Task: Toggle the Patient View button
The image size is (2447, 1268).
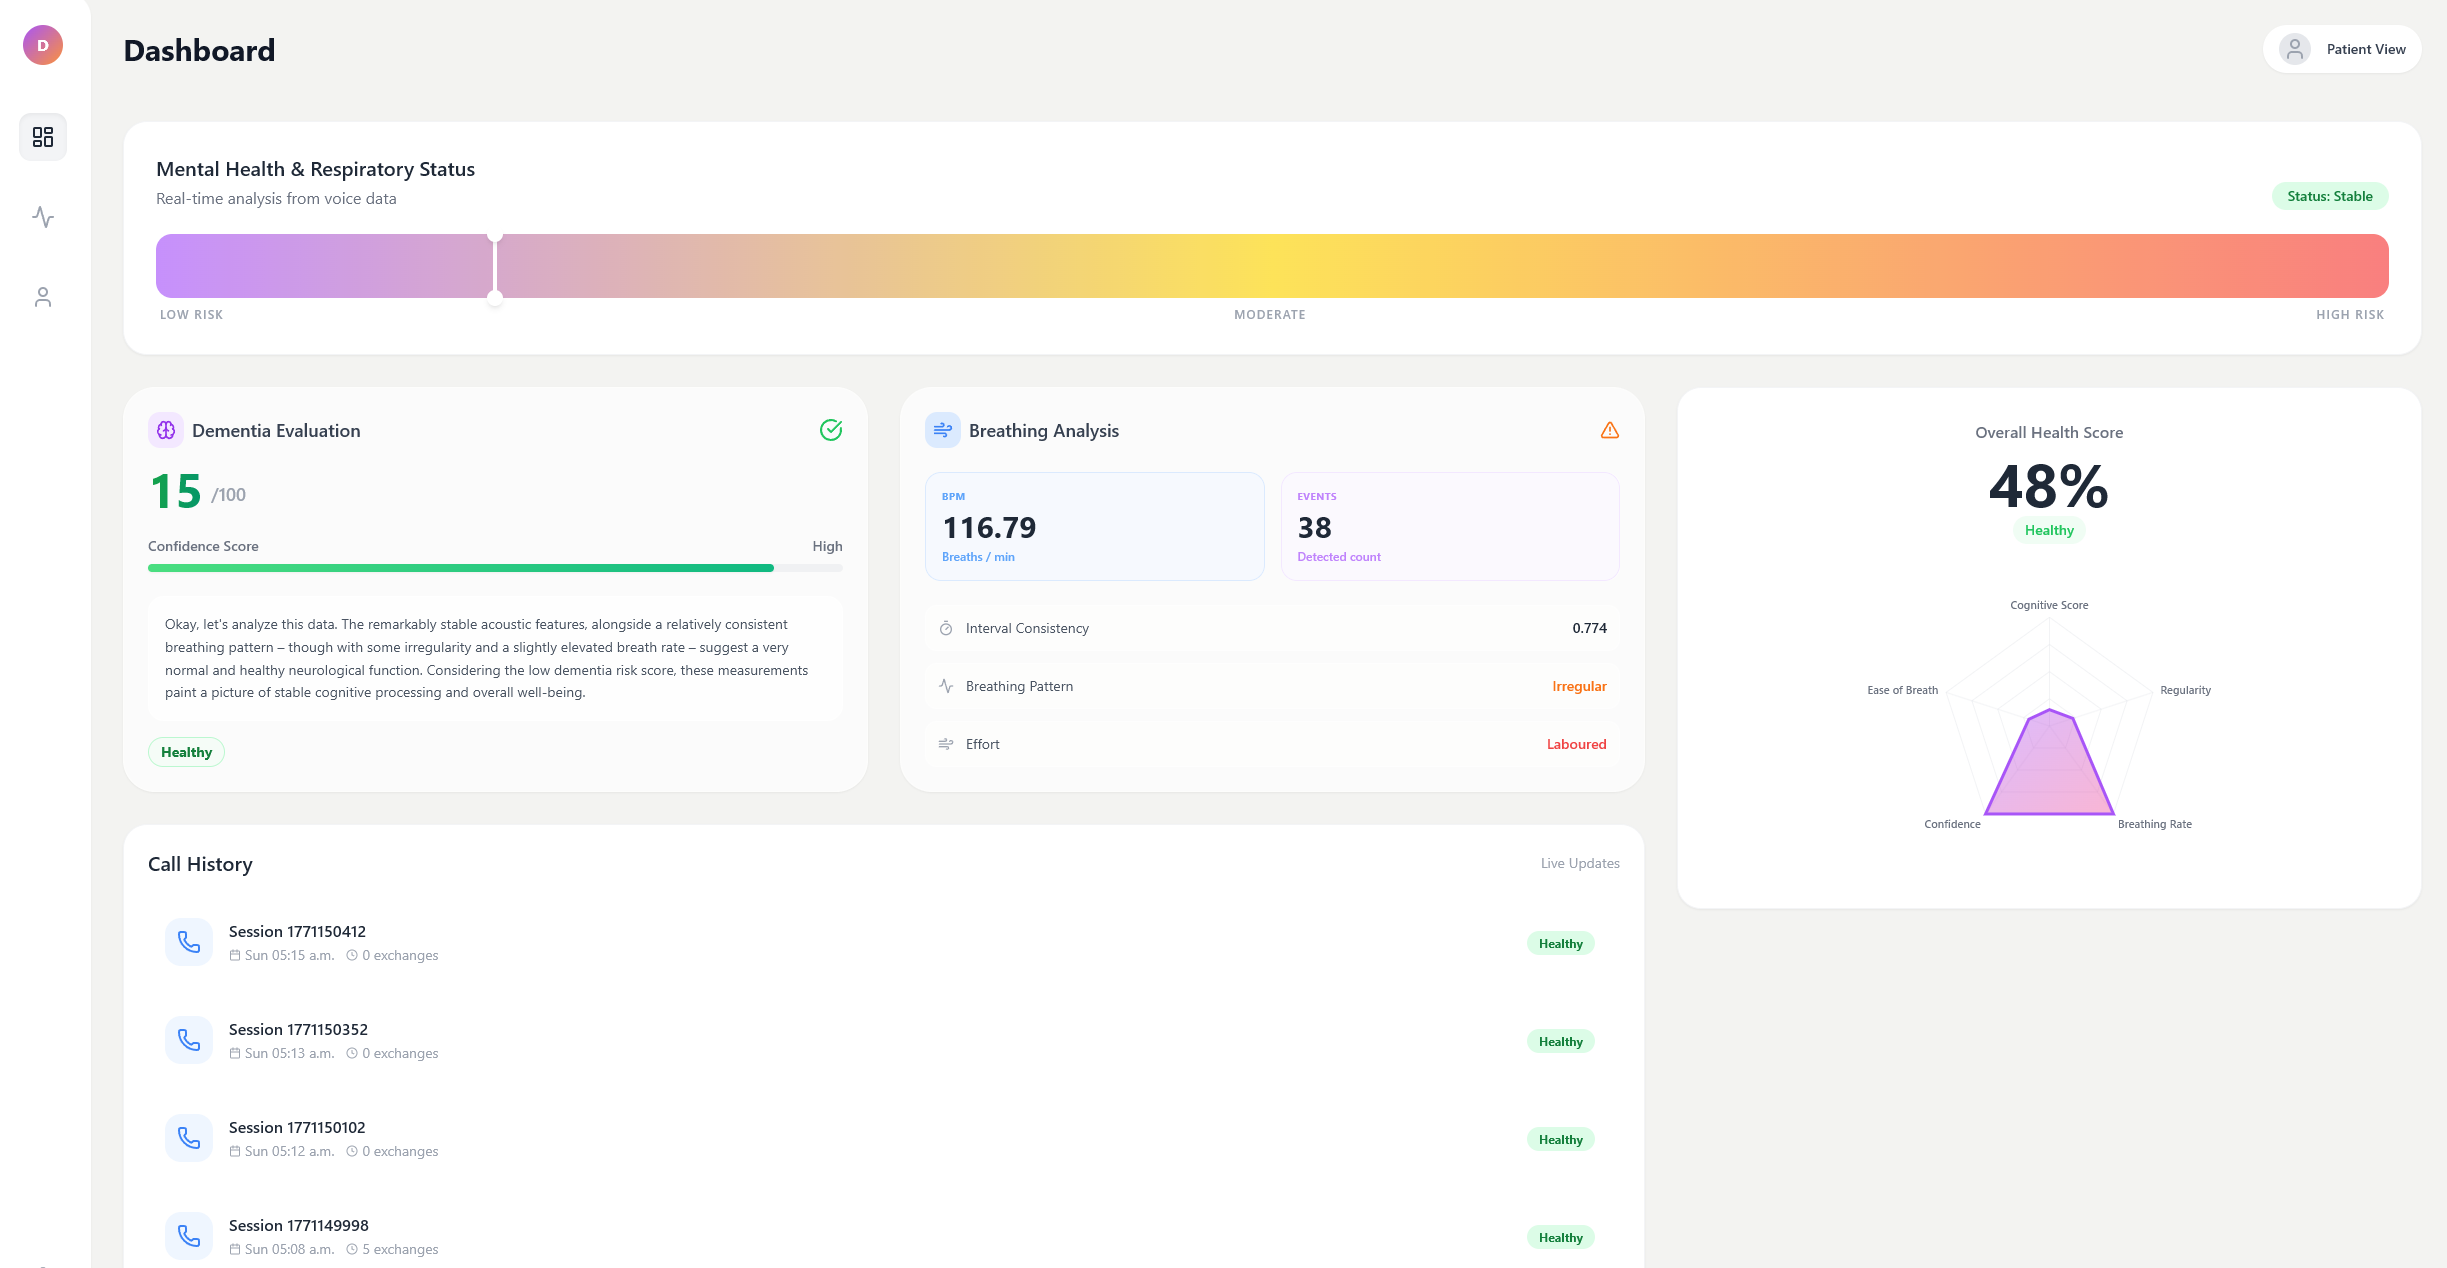Action: coord(2342,49)
